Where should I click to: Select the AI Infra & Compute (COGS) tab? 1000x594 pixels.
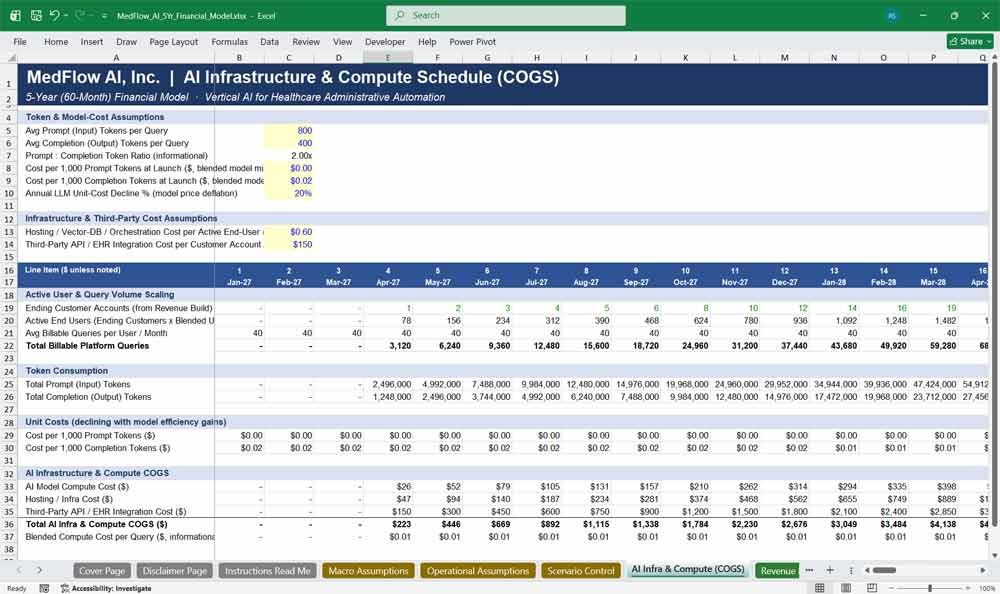(x=688, y=570)
